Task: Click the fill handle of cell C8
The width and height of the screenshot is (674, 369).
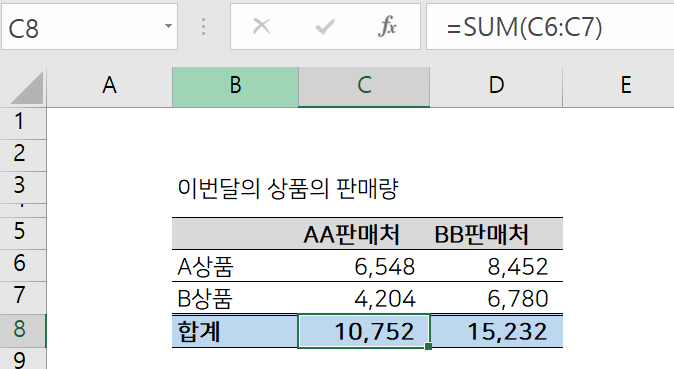Action: coord(428,346)
